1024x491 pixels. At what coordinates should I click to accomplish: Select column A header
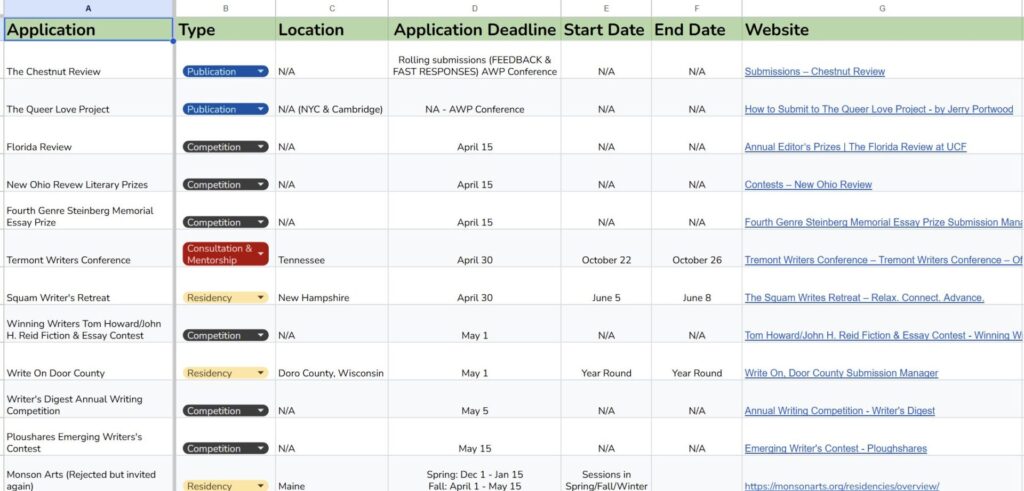pyautogui.click(x=88, y=8)
